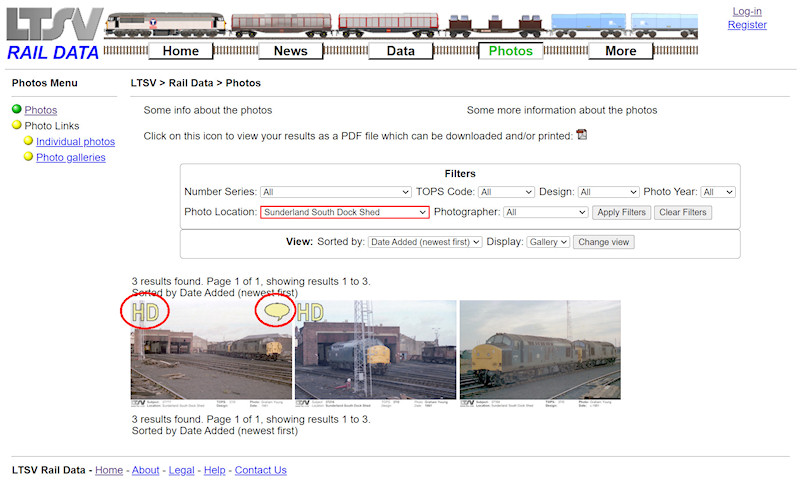Open third photo thumbnail of two locomotives

(540, 353)
